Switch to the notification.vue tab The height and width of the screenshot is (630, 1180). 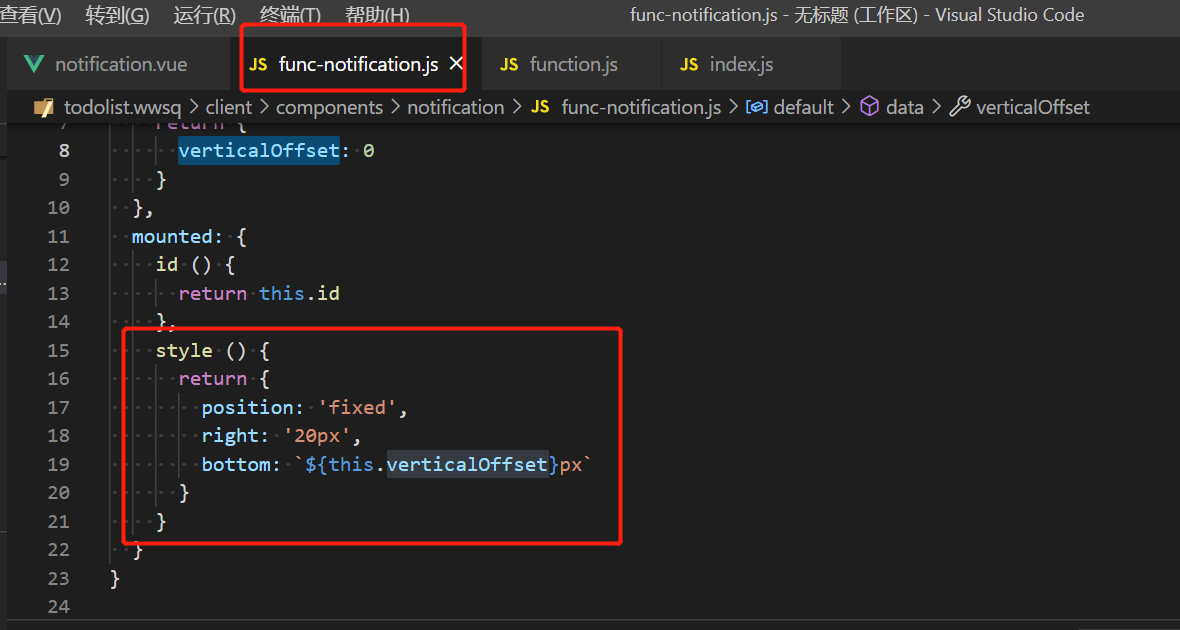pos(120,64)
